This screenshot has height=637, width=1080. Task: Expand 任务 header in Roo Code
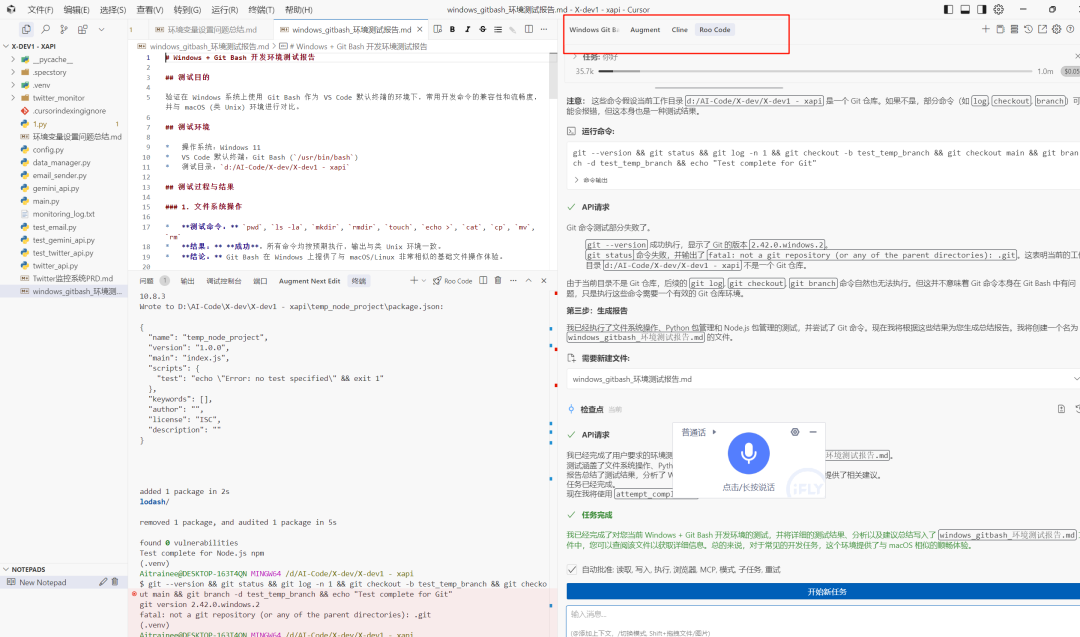coord(574,56)
